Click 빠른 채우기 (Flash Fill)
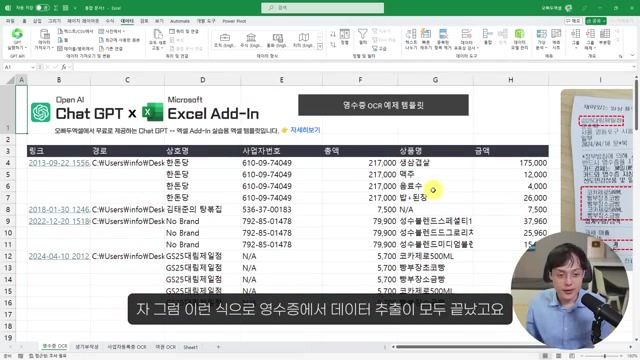This screenshot has width=640, height=360. [426, 39]
